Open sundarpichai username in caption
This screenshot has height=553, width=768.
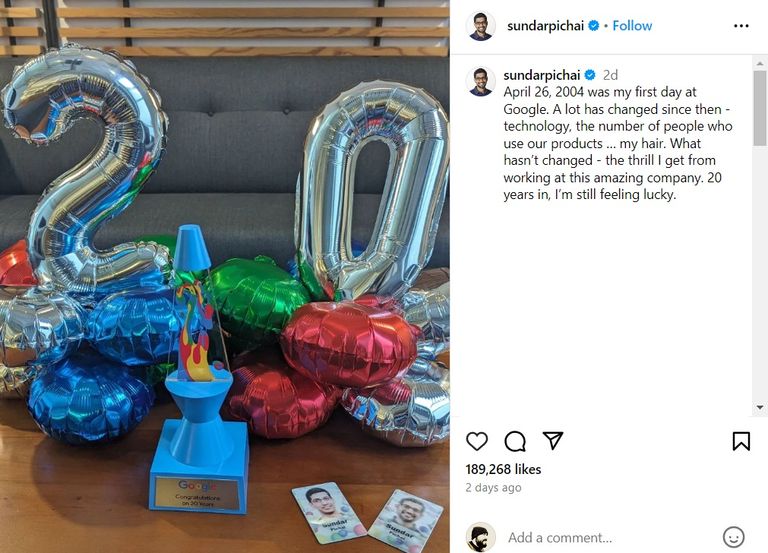[x=541, y=75]
